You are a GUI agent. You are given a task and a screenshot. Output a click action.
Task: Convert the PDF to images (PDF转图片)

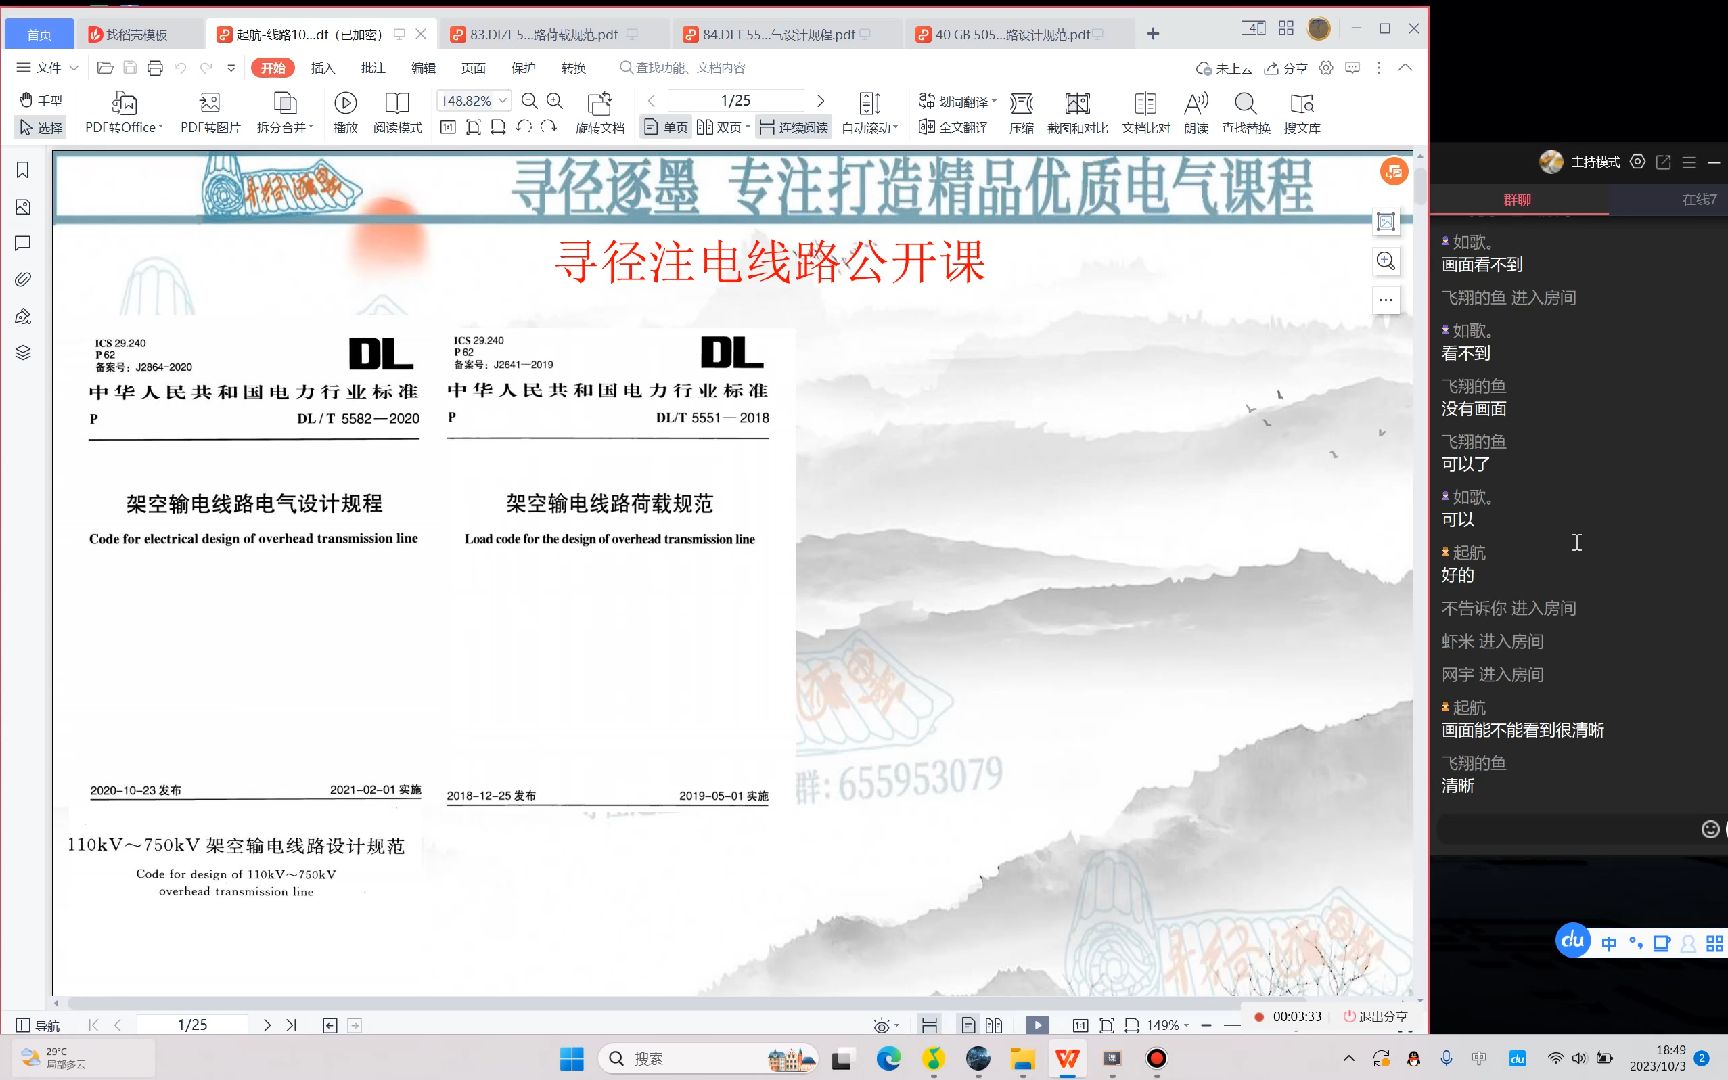click(x=210, y=113)
